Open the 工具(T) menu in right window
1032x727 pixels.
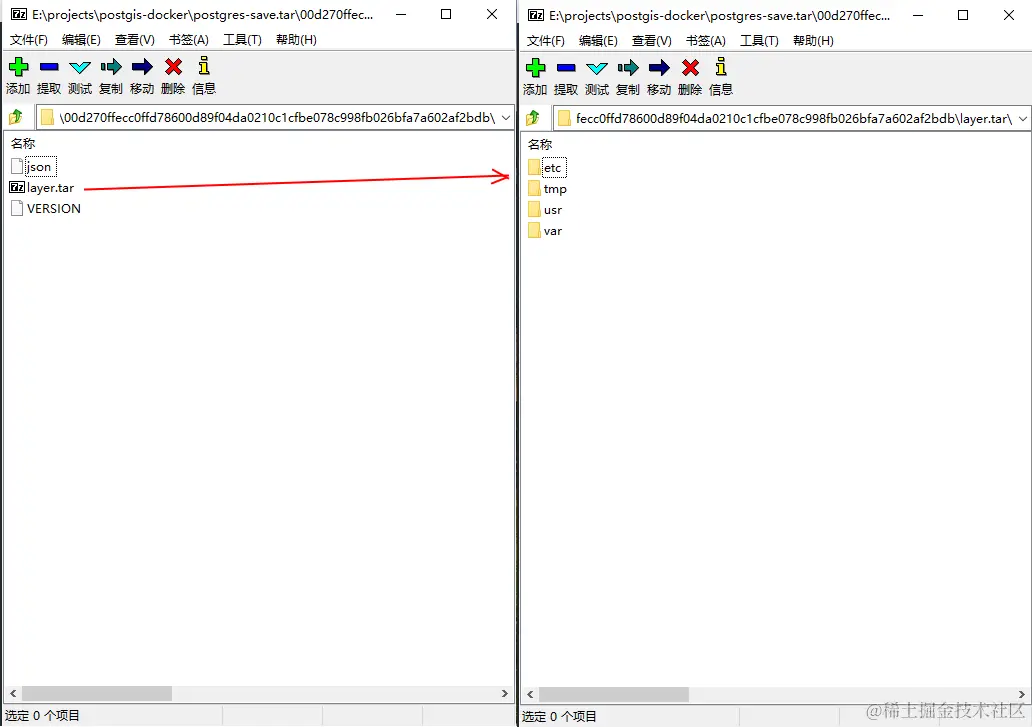(x=760, y=40)
